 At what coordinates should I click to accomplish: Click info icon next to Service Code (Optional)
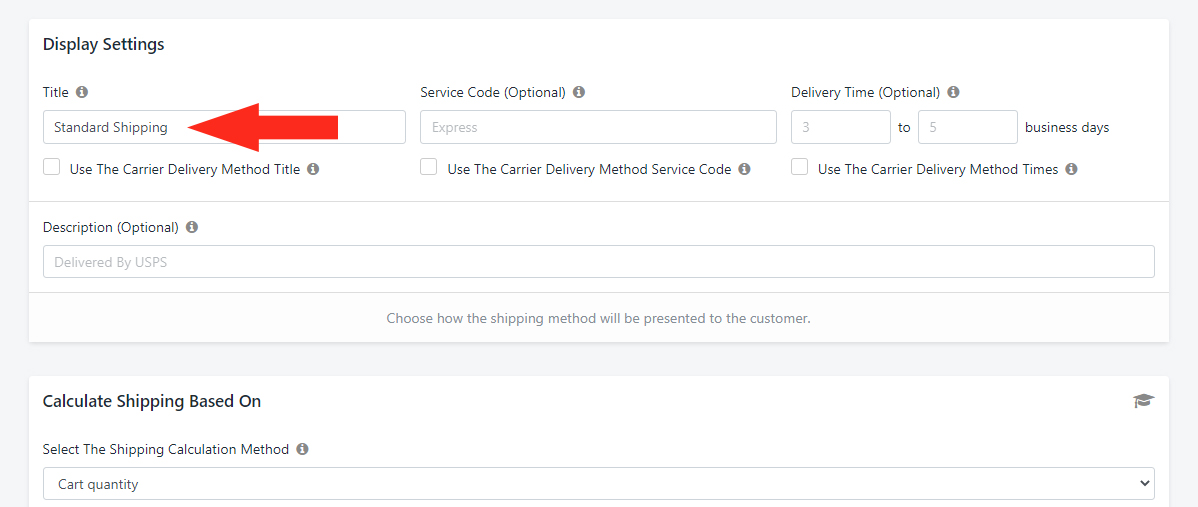click(x=579, y=92)
